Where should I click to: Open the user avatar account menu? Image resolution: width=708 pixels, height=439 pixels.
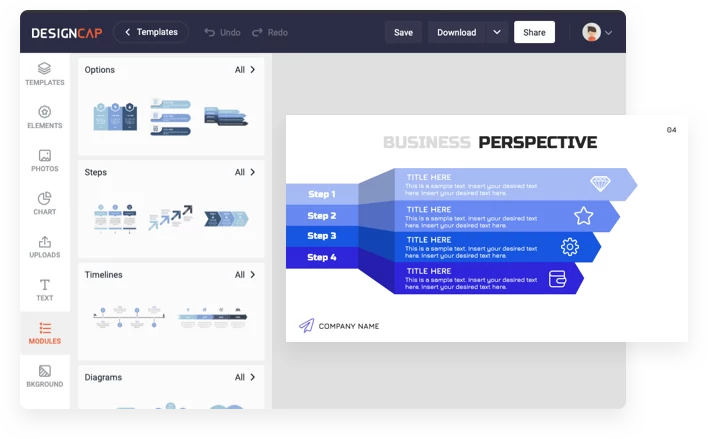tap(597, 32)
